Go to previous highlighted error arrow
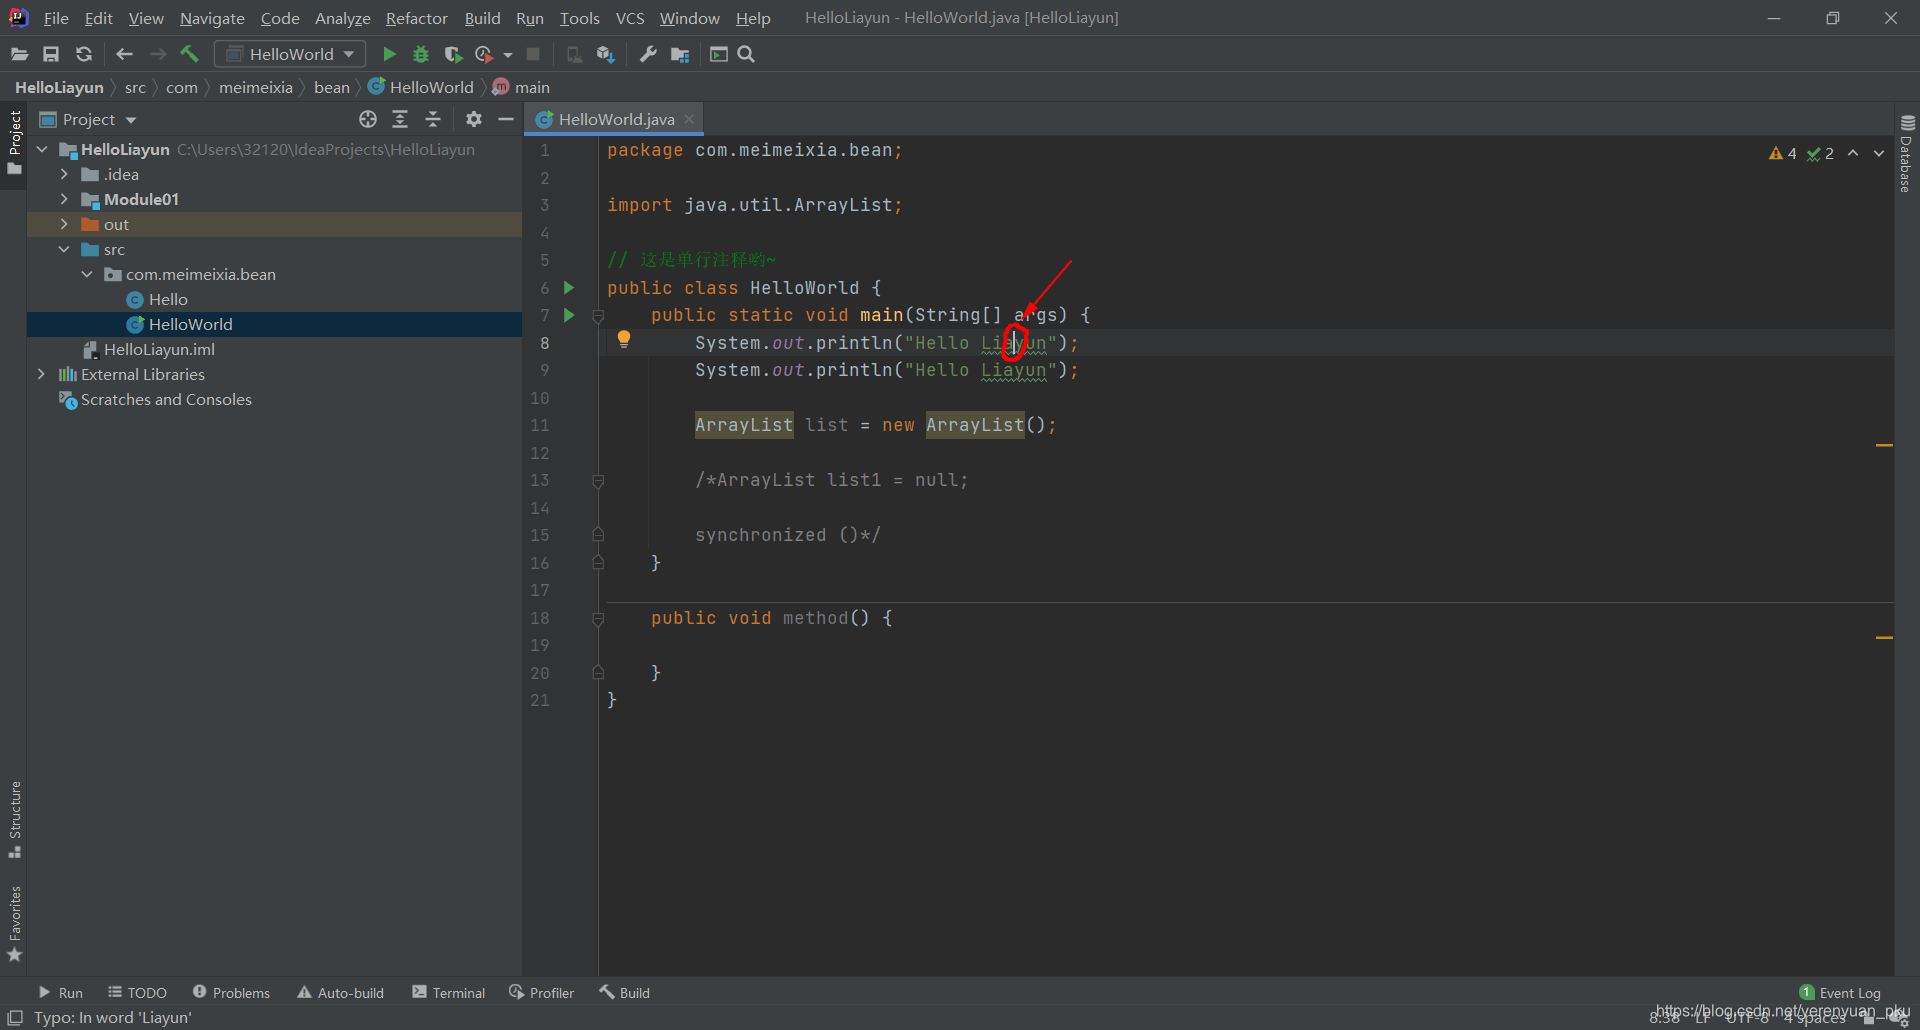Viewport: 1920px width, 1030px height. (x=1853, y=153)
